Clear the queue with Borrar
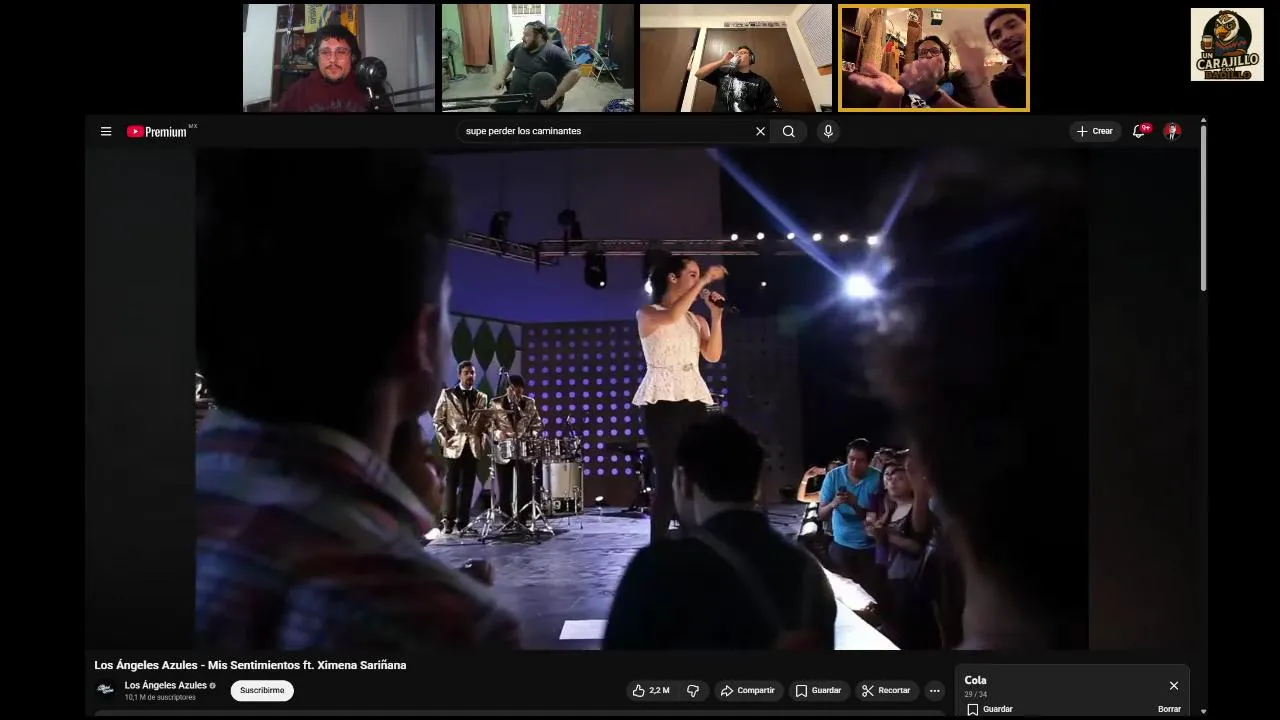Image resolution: width=1280 pixels, height=720 pixels. coord(1169,709)
